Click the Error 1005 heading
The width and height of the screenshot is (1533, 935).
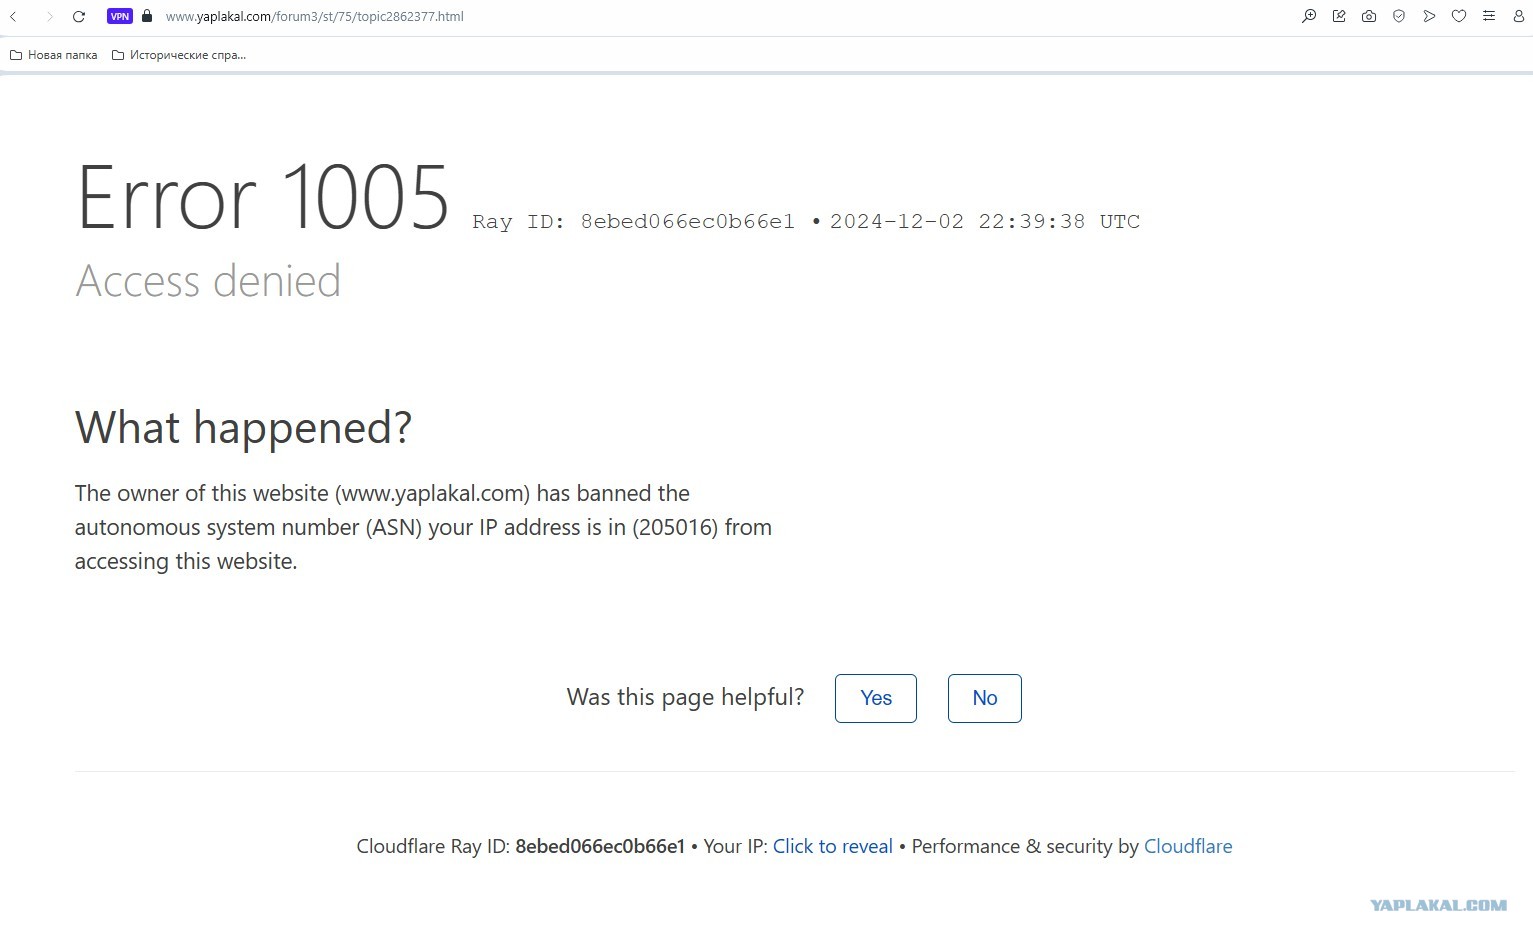[x=263, y=198]
